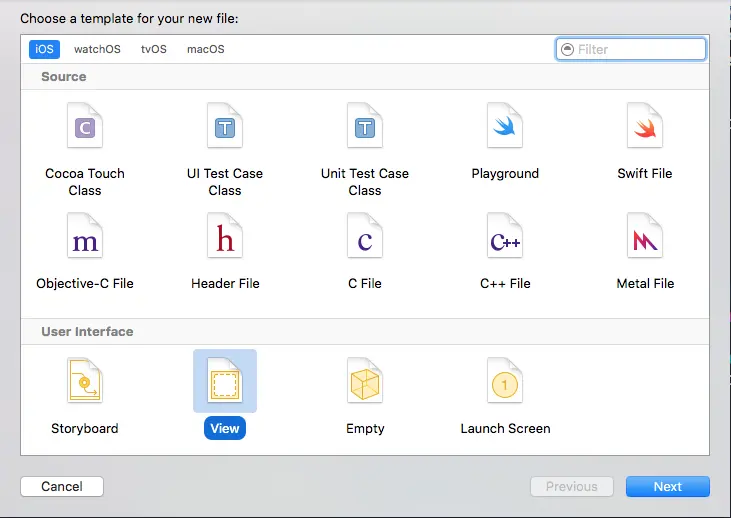Switch to the iOS platform tab
Image resolution: width=731 pixels, height=518 pixels.
pos(44,49)
